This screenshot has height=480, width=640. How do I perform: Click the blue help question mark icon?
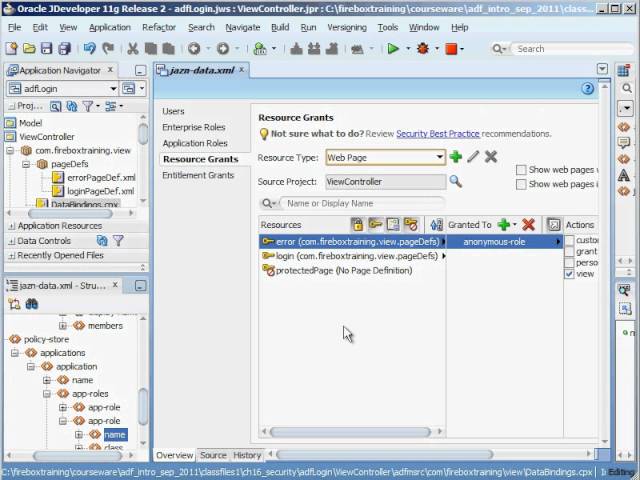click(587, 88)
